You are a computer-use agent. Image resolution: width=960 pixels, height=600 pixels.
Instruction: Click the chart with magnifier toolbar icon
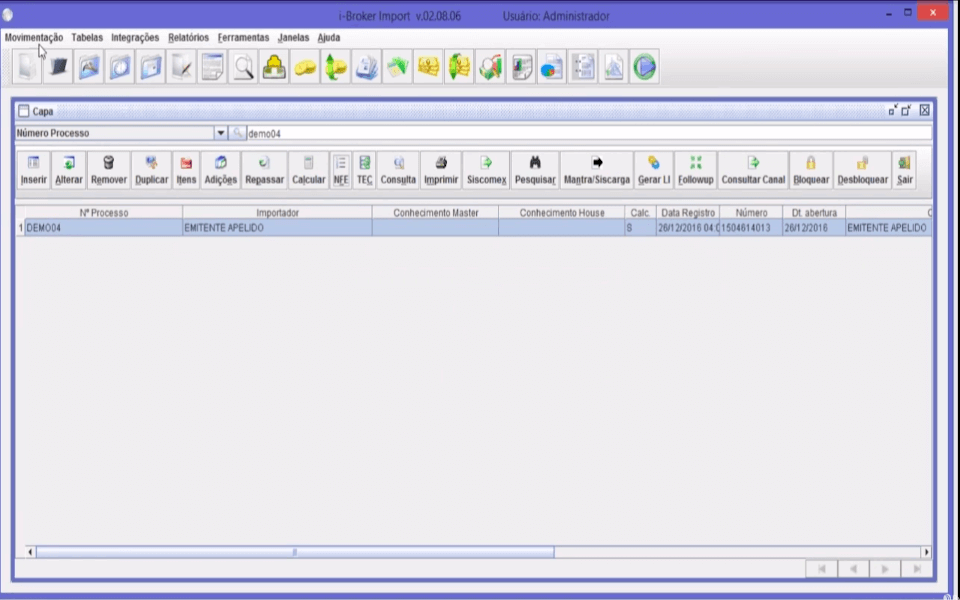click(490, 66)
